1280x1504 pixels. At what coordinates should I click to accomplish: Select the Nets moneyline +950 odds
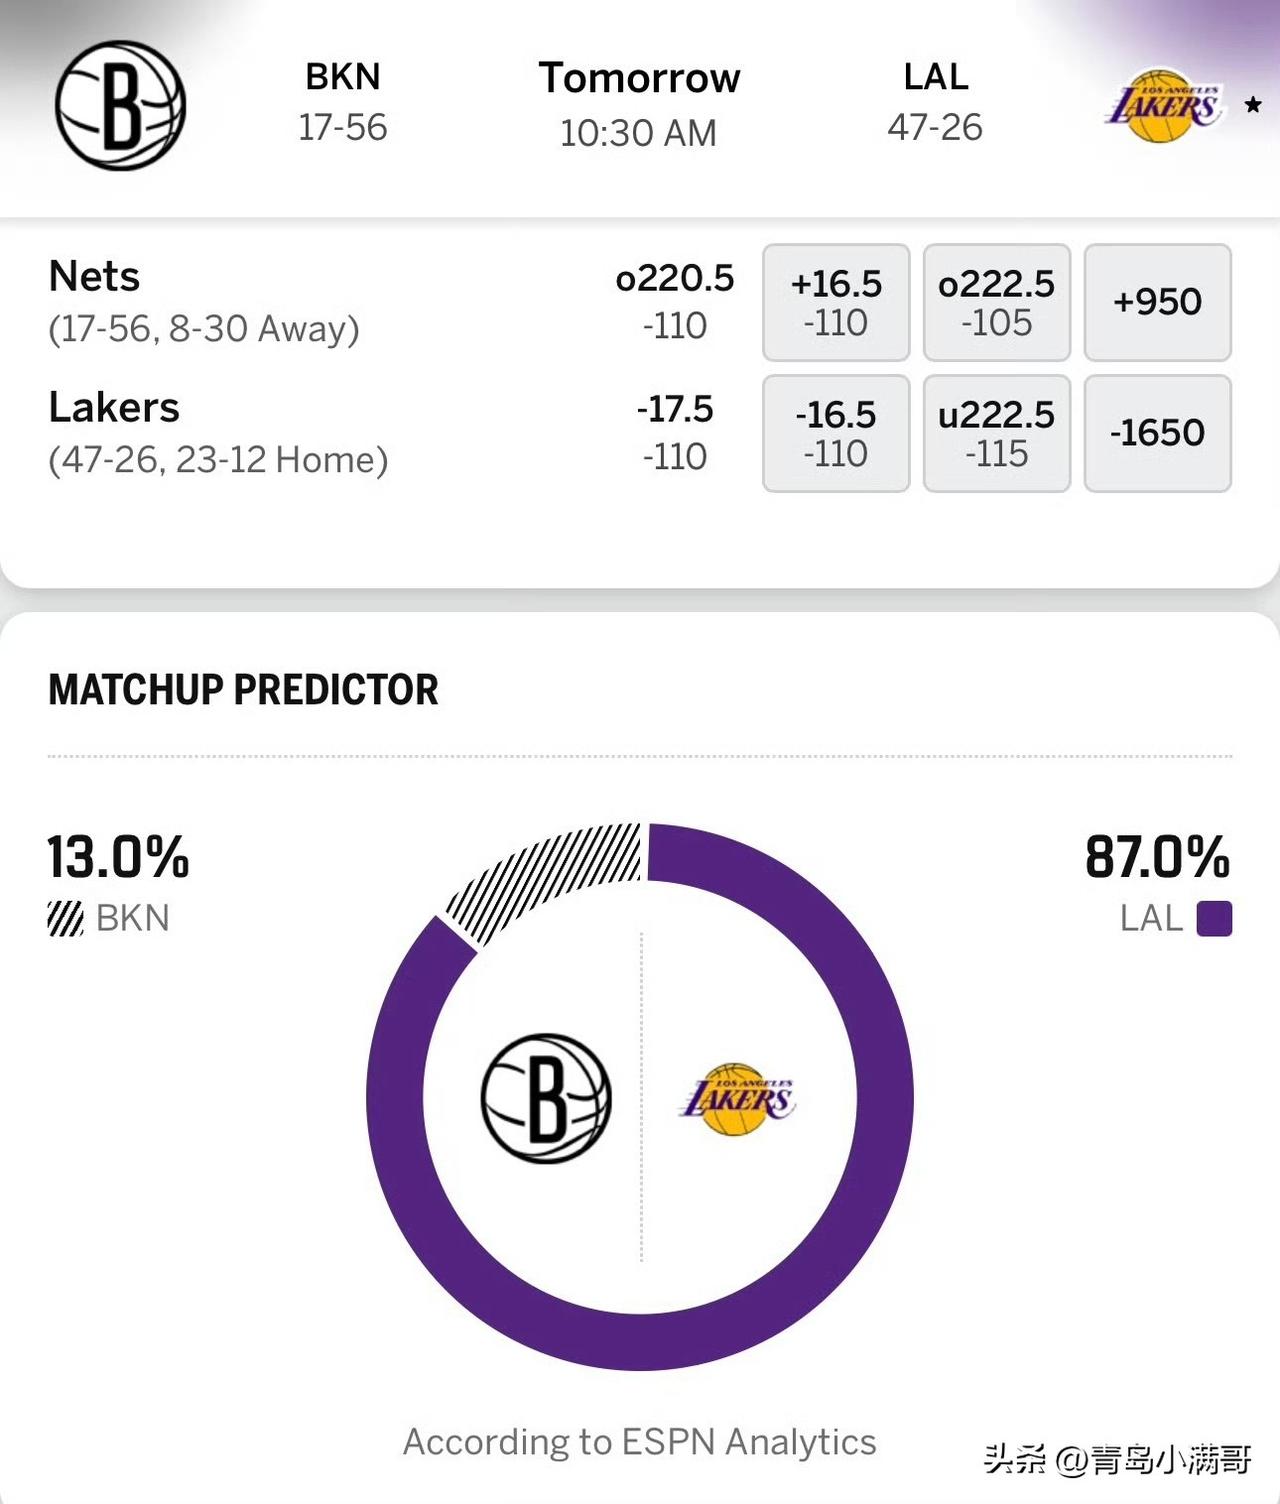[x=1157, y=300]
